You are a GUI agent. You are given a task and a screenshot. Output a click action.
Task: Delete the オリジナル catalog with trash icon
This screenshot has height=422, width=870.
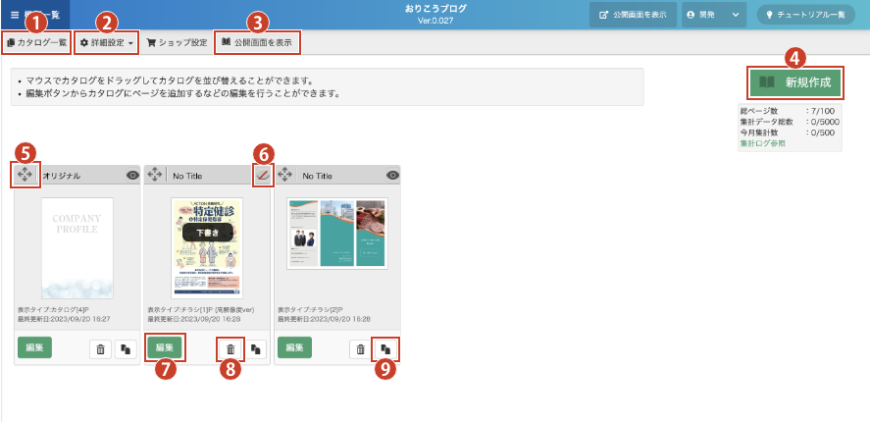[101, 349]
